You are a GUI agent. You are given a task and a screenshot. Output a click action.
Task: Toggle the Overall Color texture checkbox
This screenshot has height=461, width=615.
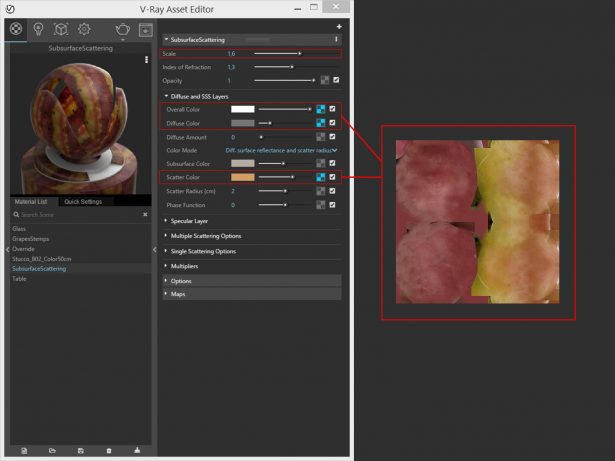332,109
